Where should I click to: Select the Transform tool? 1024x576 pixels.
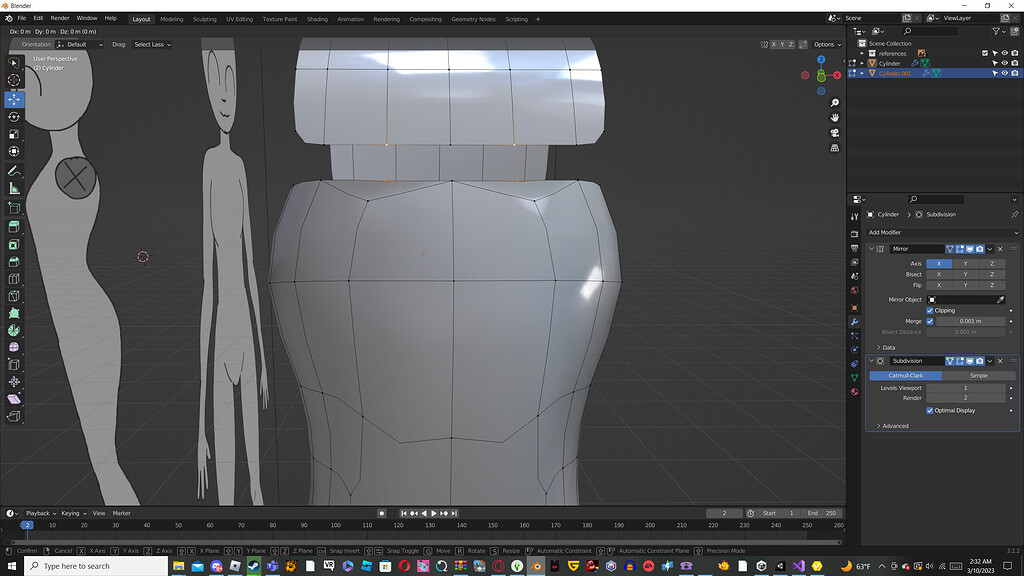[14, 151]
